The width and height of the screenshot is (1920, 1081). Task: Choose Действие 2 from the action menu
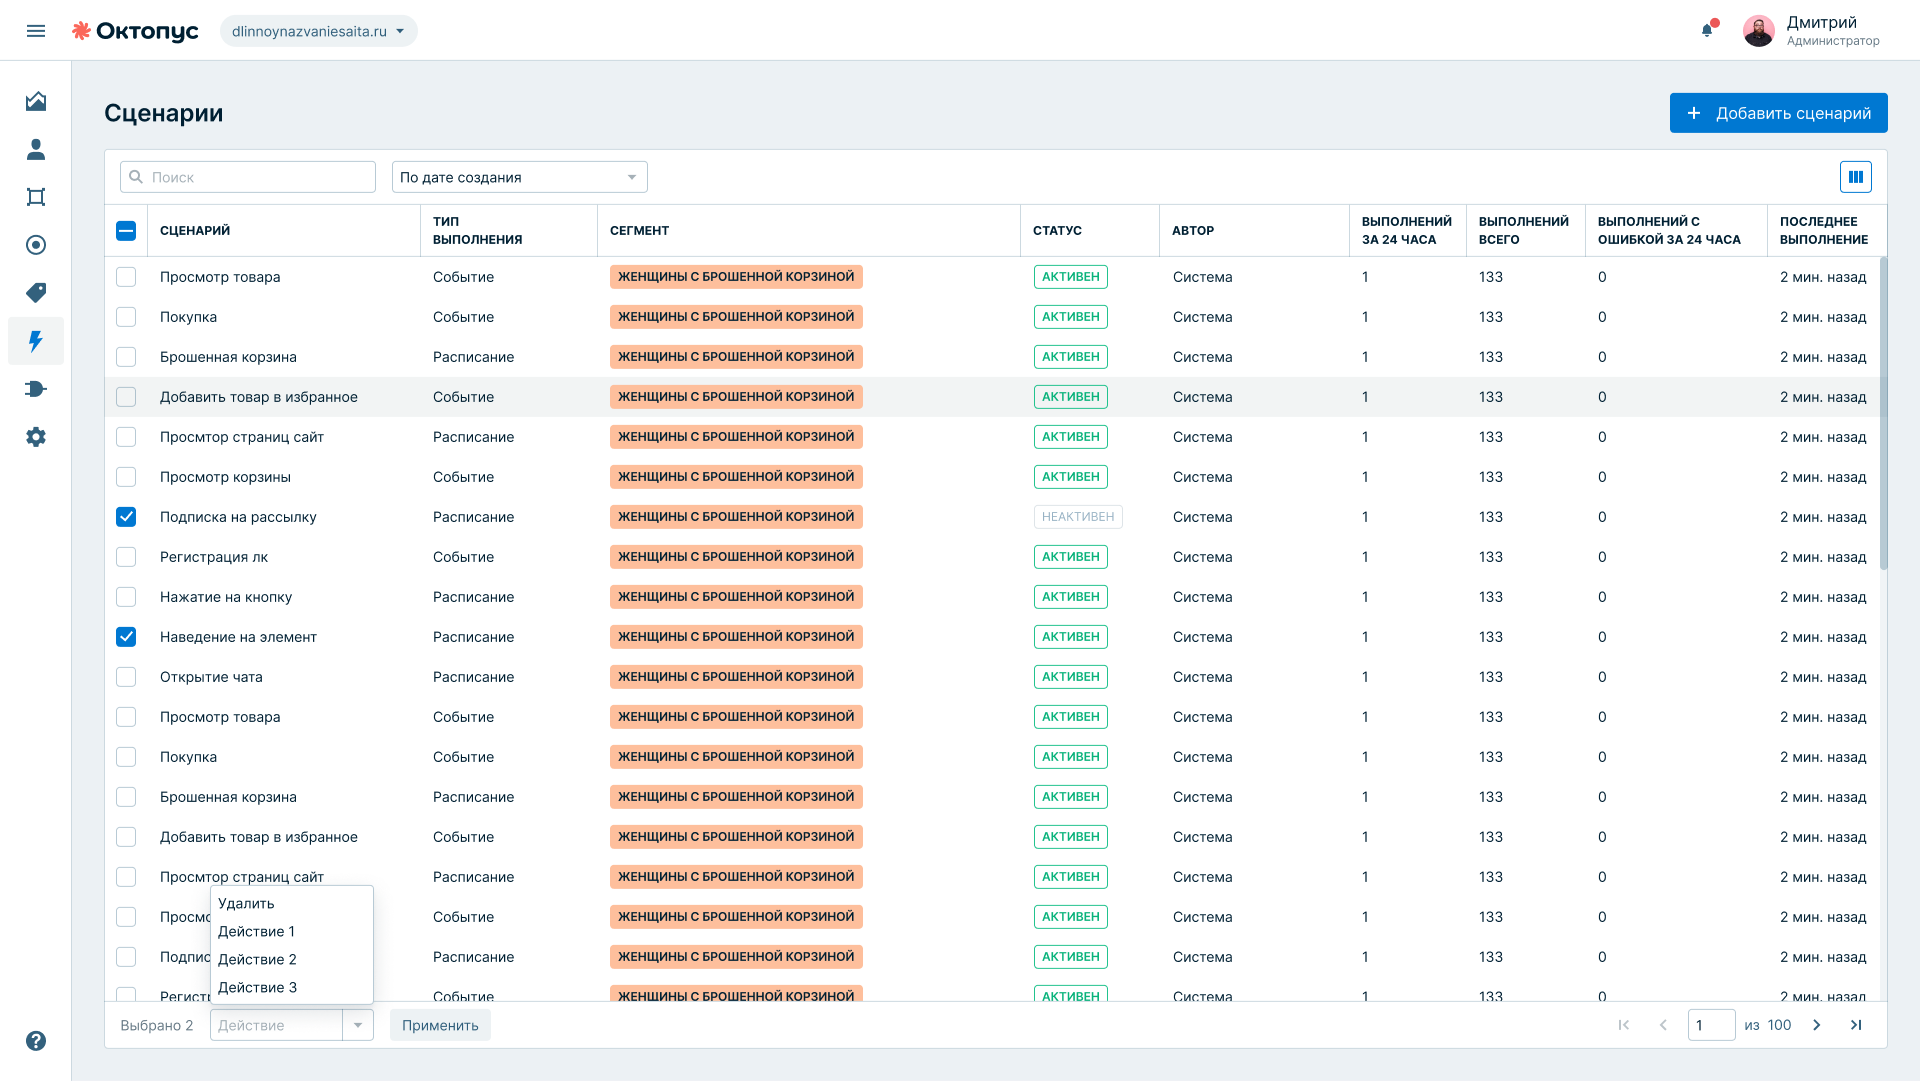point(257,959)
